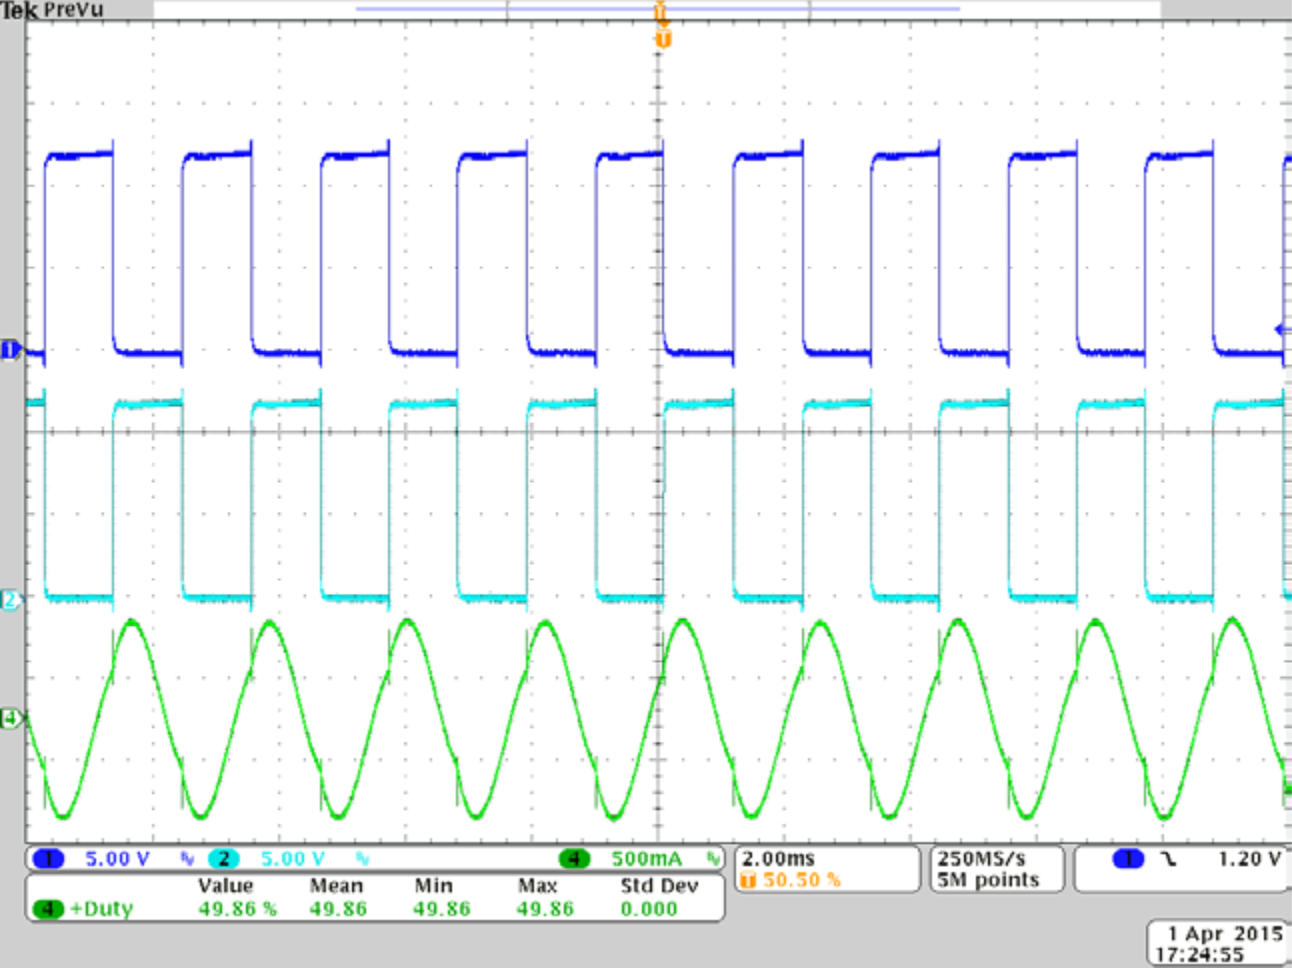Click the 'Value' column header
This screenshot has width=1292, height=968.
(226, 885)
